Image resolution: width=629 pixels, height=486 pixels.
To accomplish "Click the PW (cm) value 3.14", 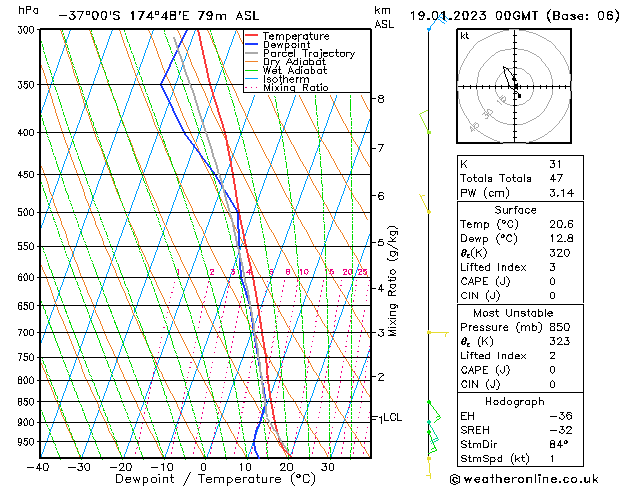I will click(x=562, y=193).
